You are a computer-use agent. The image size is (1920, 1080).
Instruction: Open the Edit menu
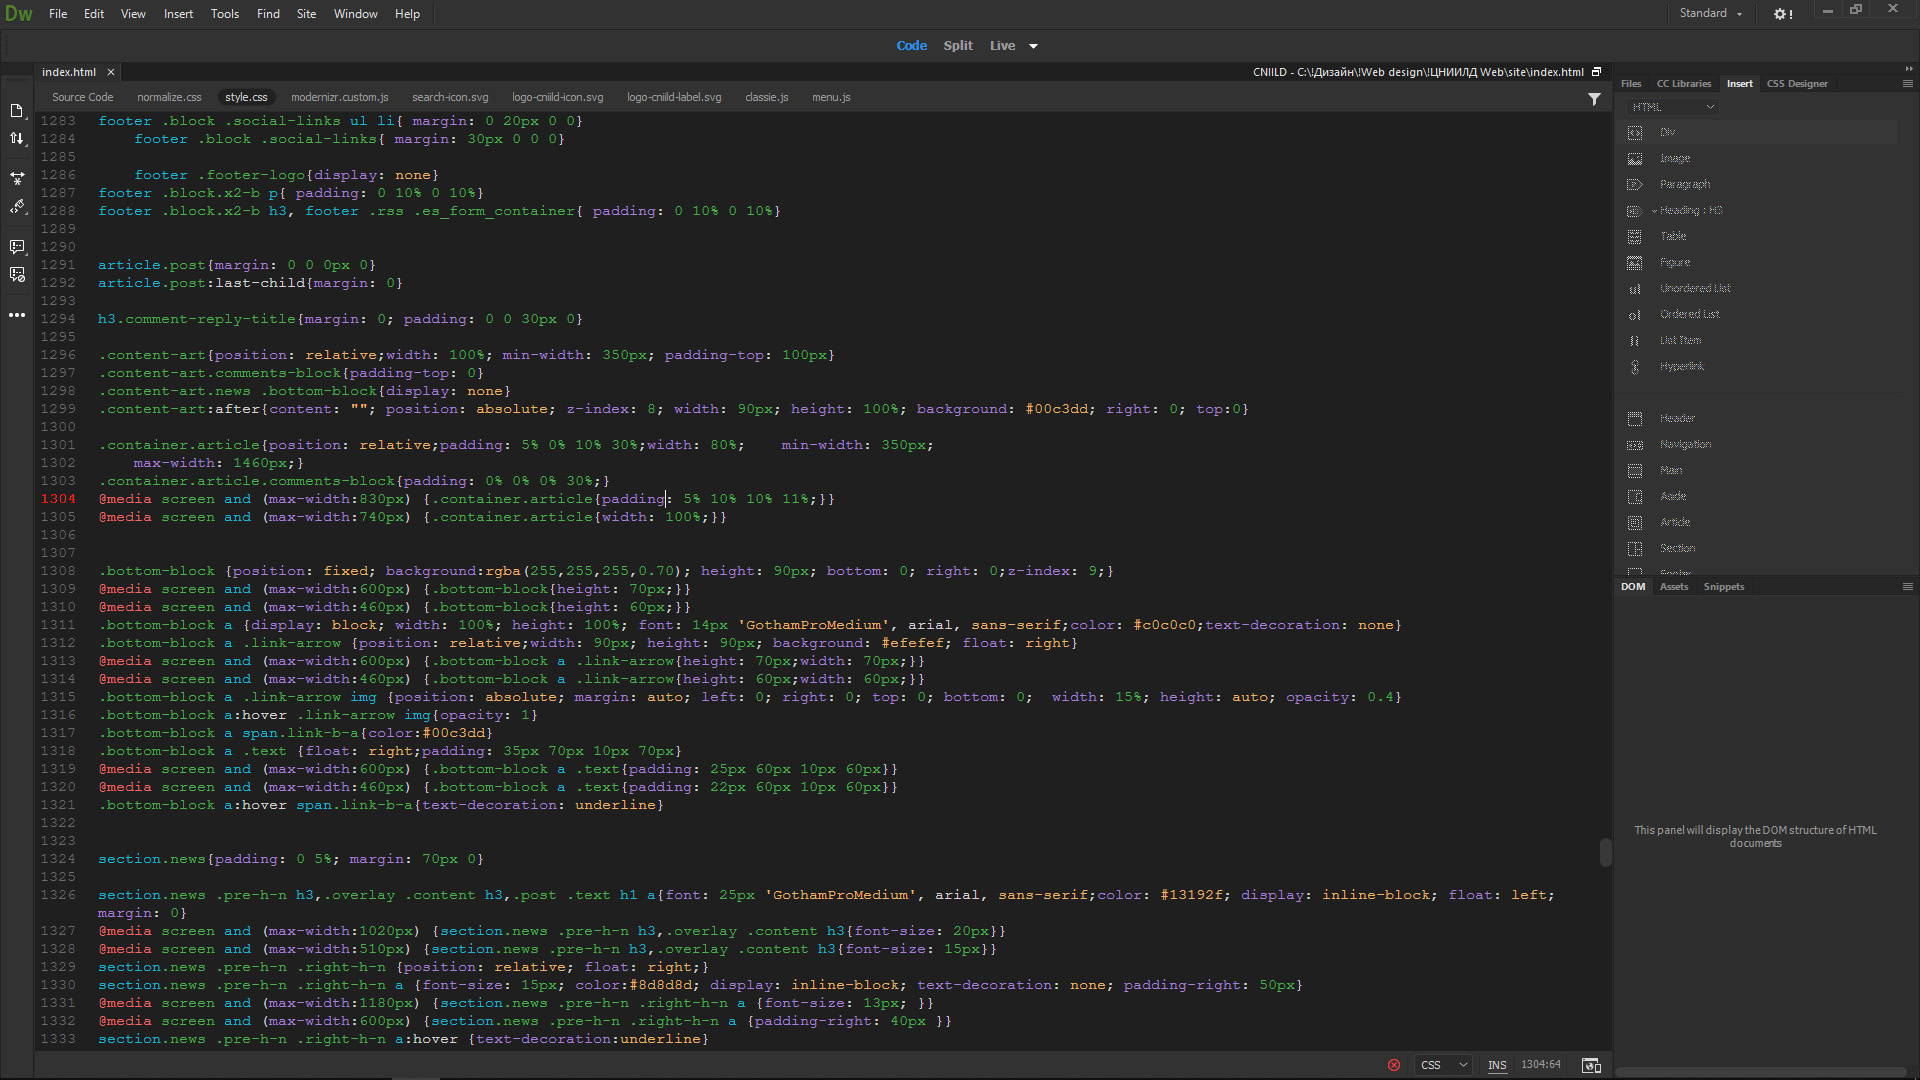(94, 14)
